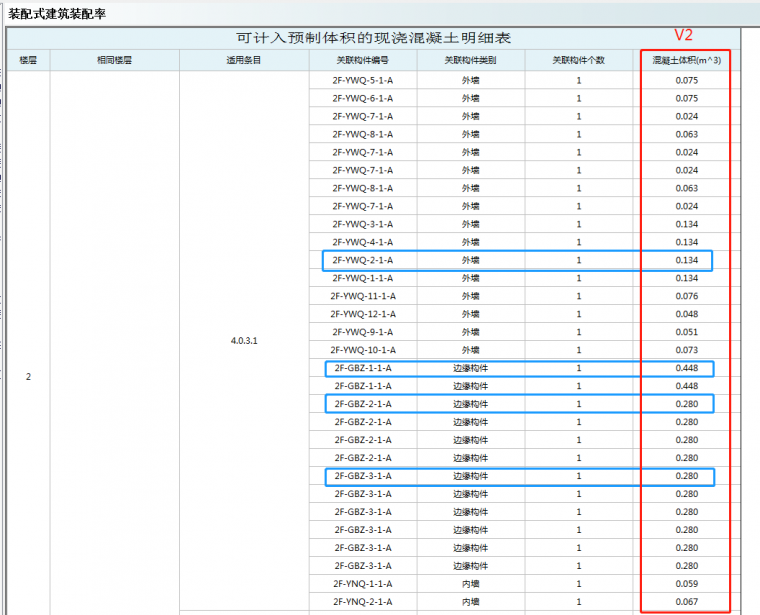Viewport: 760px width, 615px height.
Task: Click the 4.0.3.1 applicable clause cell
Action: (x=244, y=340)
